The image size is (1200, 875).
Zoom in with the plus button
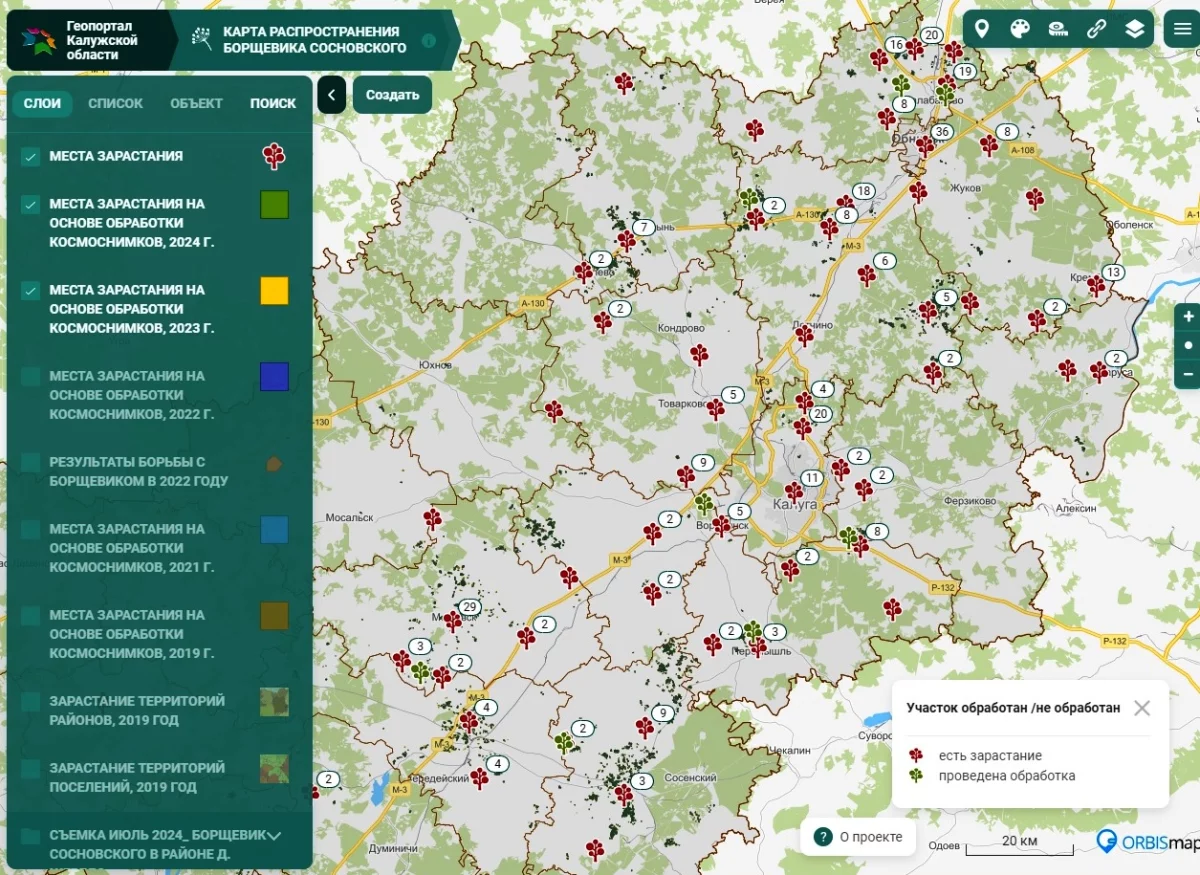[1188, 317]
